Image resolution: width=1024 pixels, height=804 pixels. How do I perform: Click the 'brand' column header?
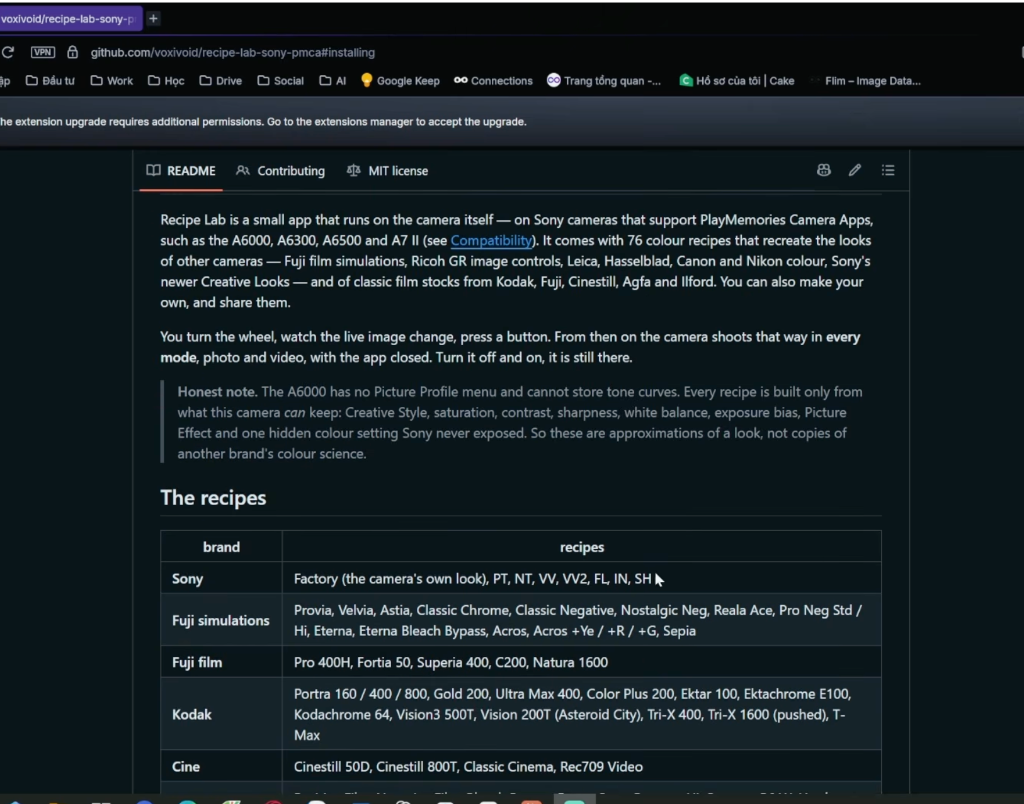[x=221, y=547]
